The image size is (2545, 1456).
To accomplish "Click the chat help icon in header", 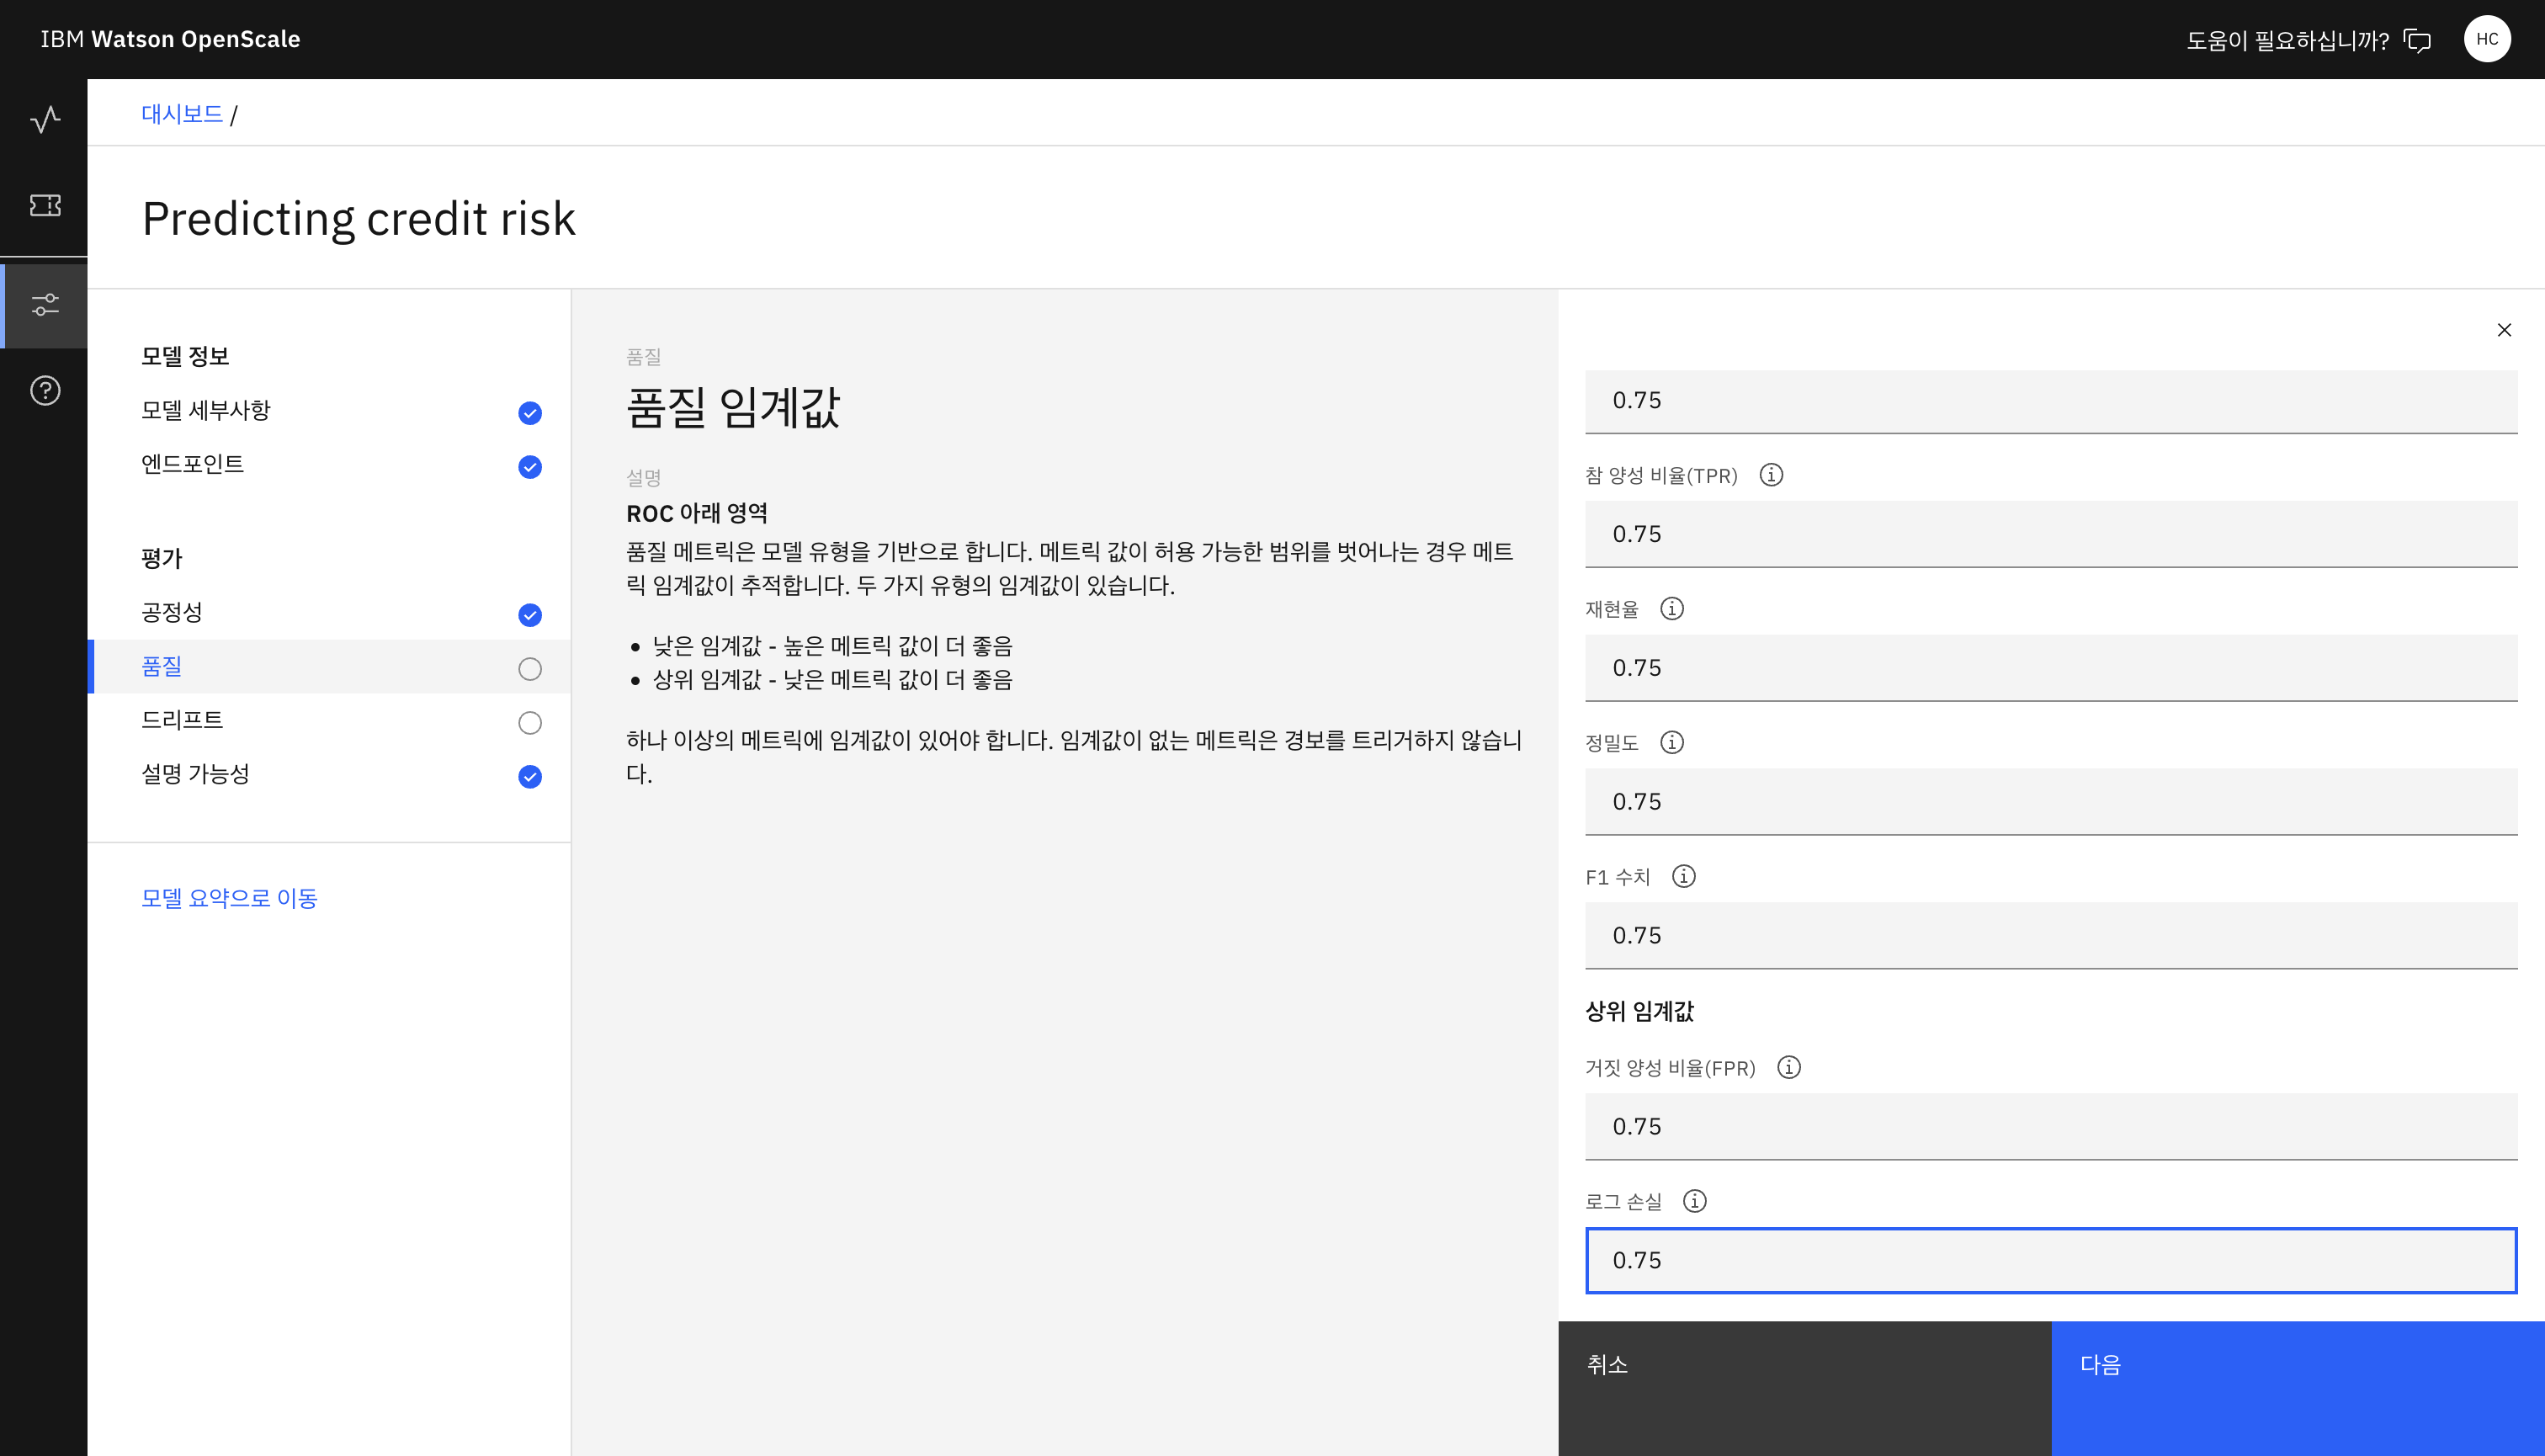I will [2418, 40].
